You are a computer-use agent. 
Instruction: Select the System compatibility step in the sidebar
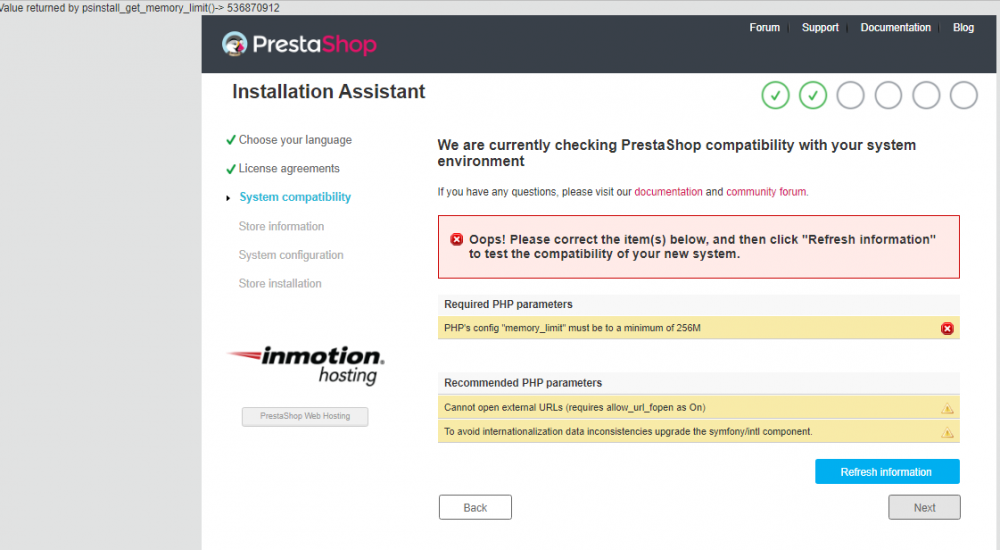coord(295,197)
